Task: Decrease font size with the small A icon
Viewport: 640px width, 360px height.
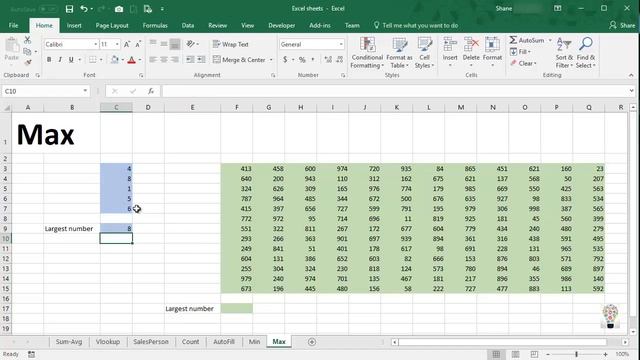Action: click(x=138, y=44)
